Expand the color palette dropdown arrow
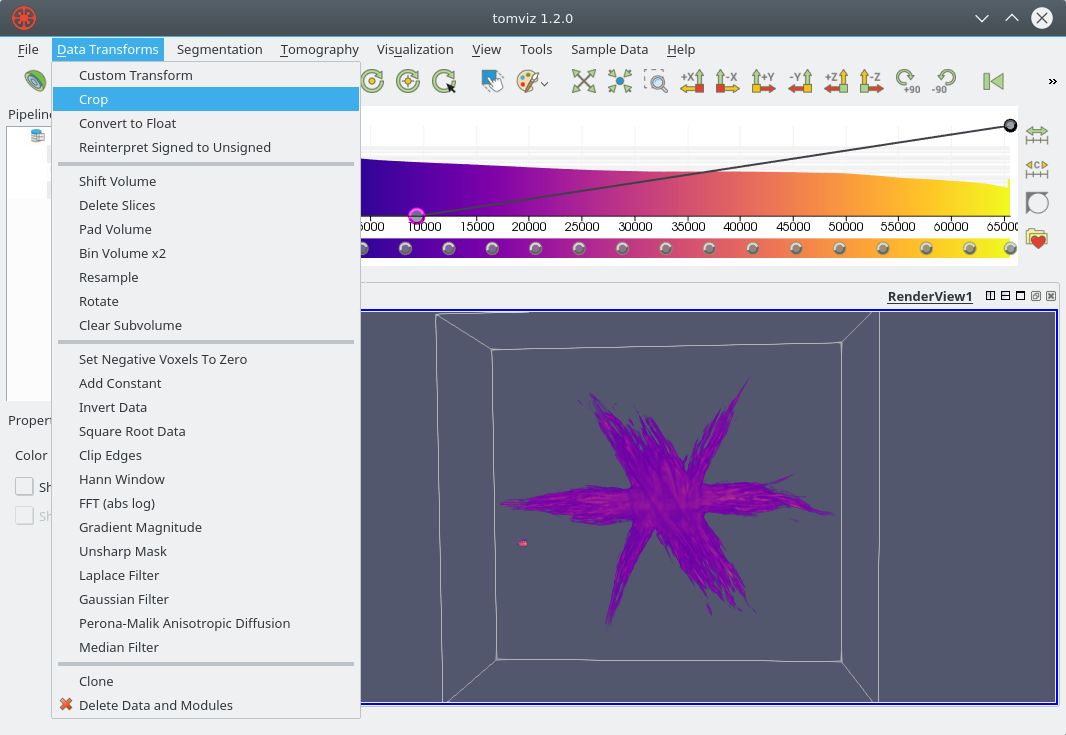 (545, 84)
